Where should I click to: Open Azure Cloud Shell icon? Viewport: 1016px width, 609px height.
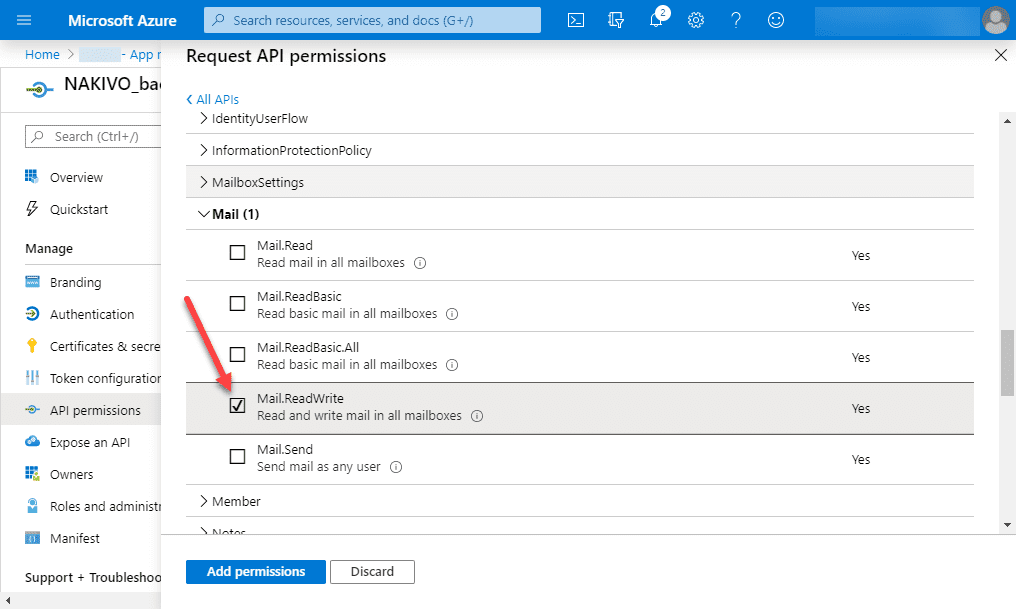576,20
